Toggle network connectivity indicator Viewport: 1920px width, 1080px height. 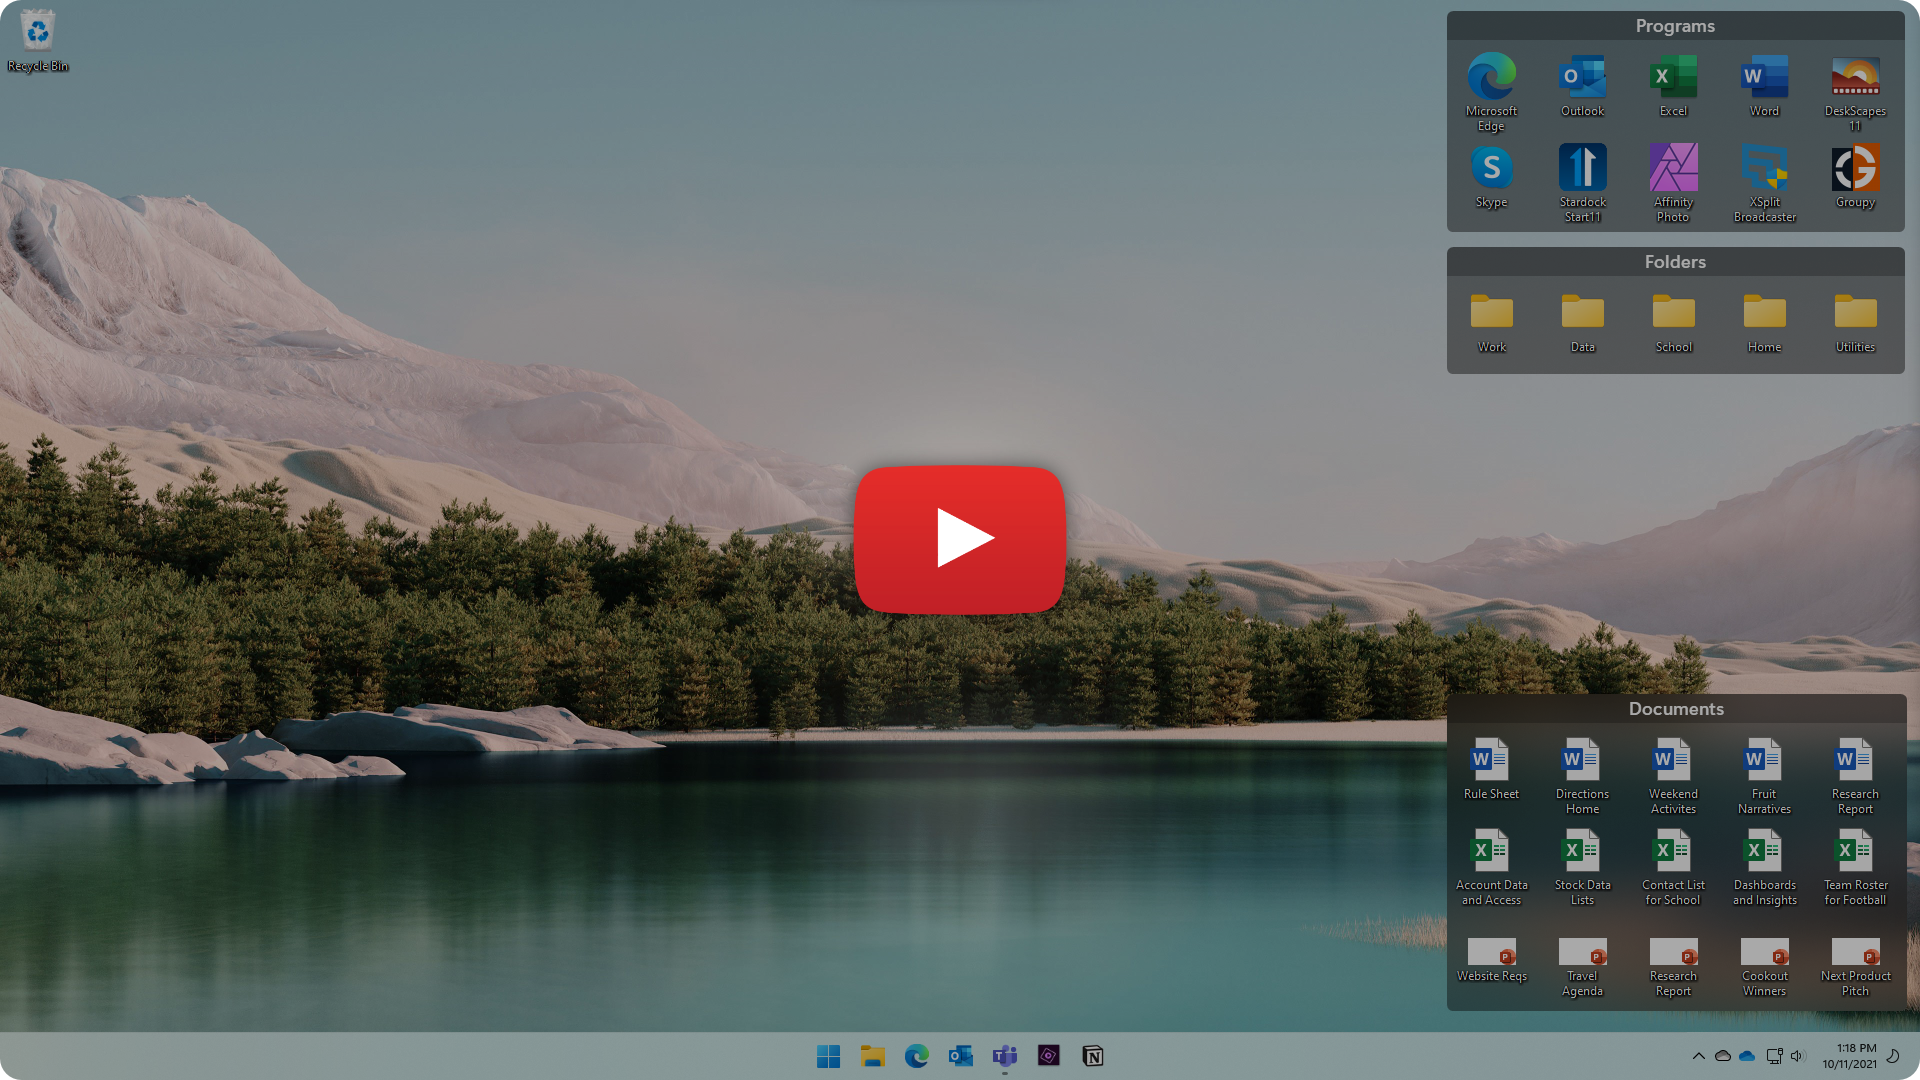click(x=1774, y=1055)
